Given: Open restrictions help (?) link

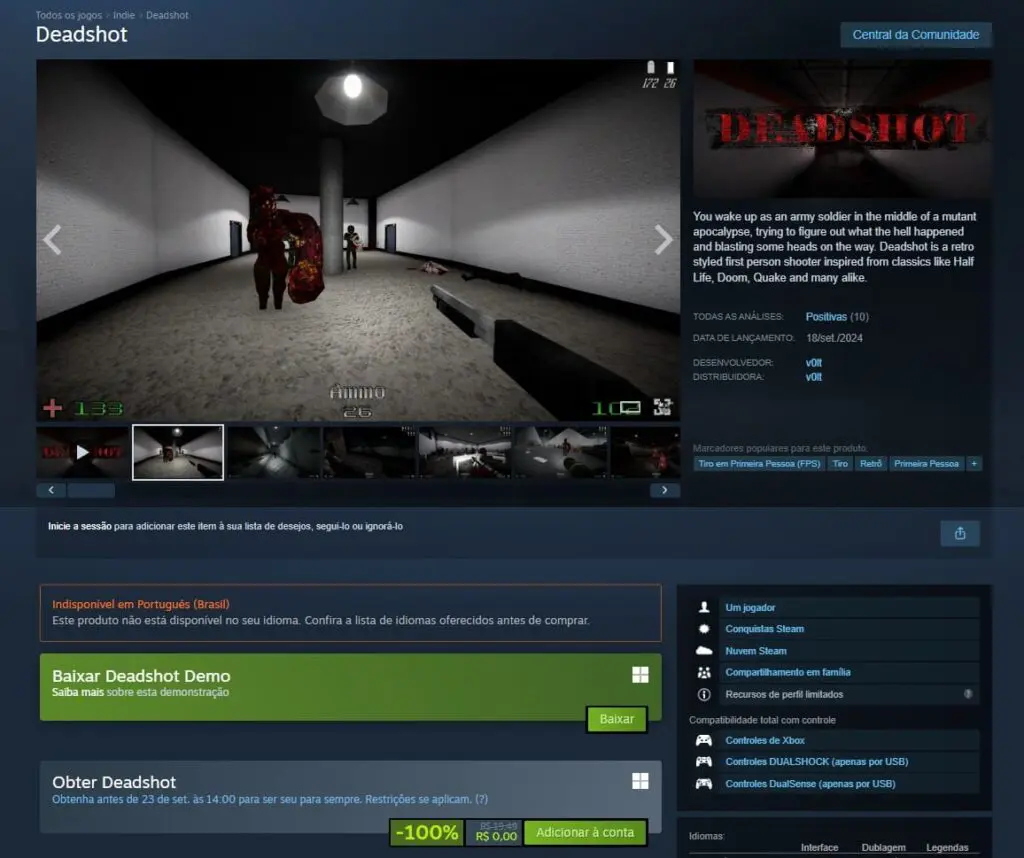Looking at the screenshot, I should 481,799.
